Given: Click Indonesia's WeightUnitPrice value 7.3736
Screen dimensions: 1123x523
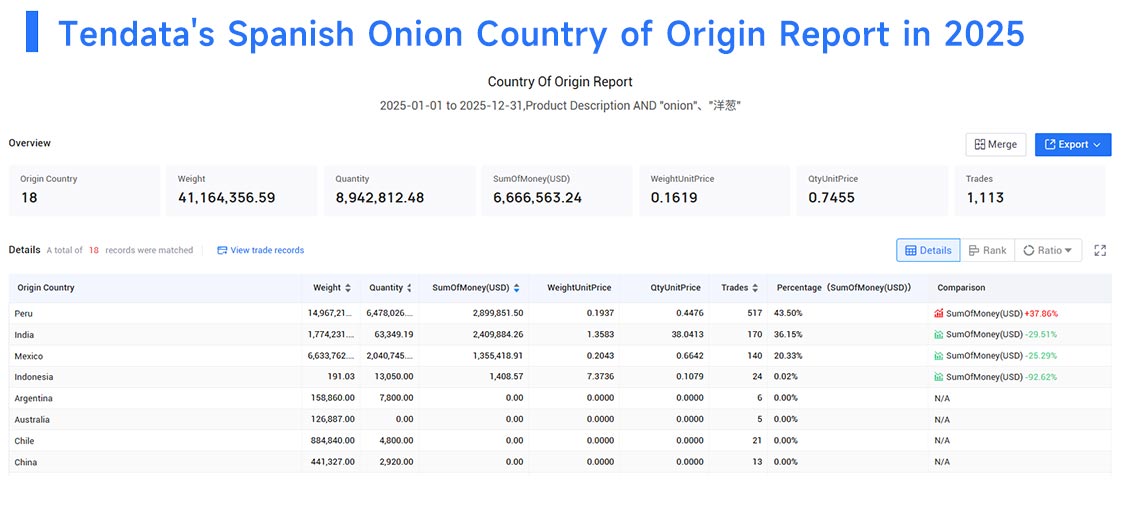Looking at the screenshot, I should click(599, 377).
